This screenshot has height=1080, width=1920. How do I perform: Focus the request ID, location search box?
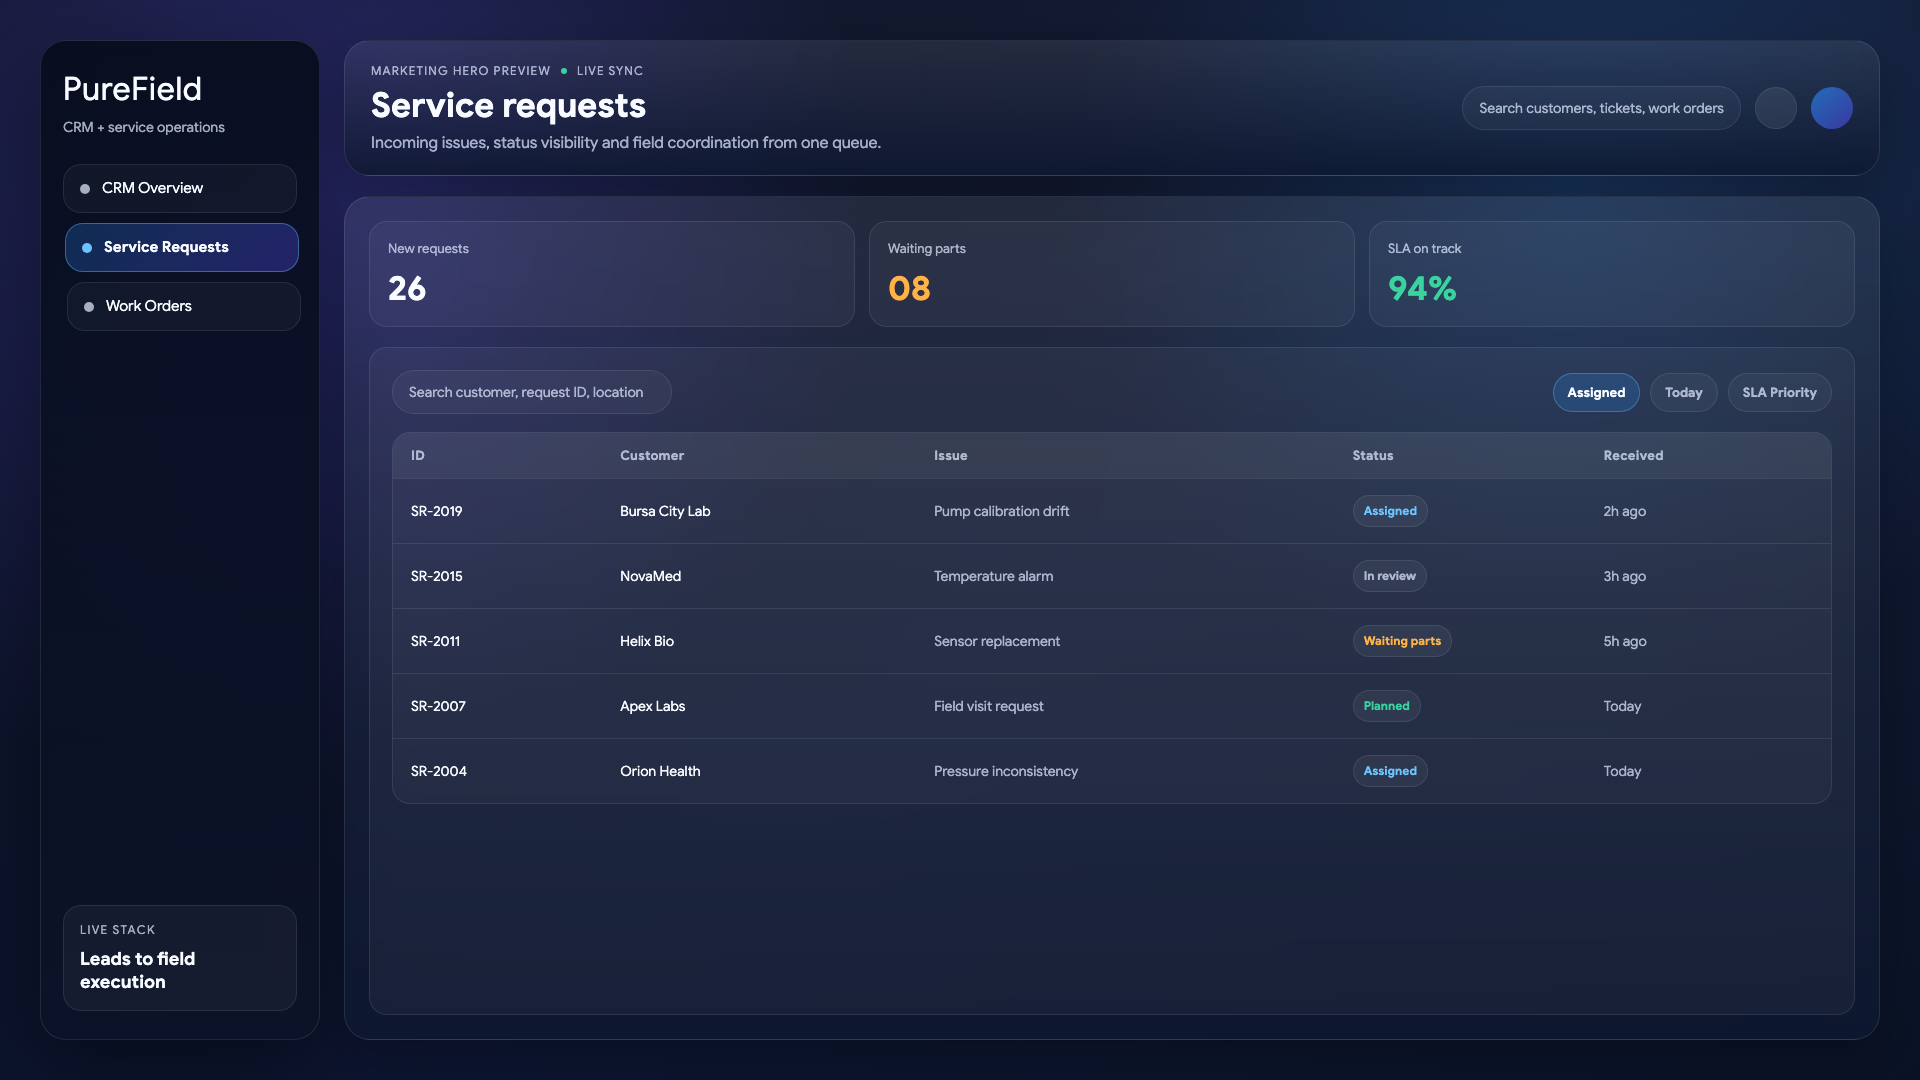pyautogui.click(x=532, y=392)
